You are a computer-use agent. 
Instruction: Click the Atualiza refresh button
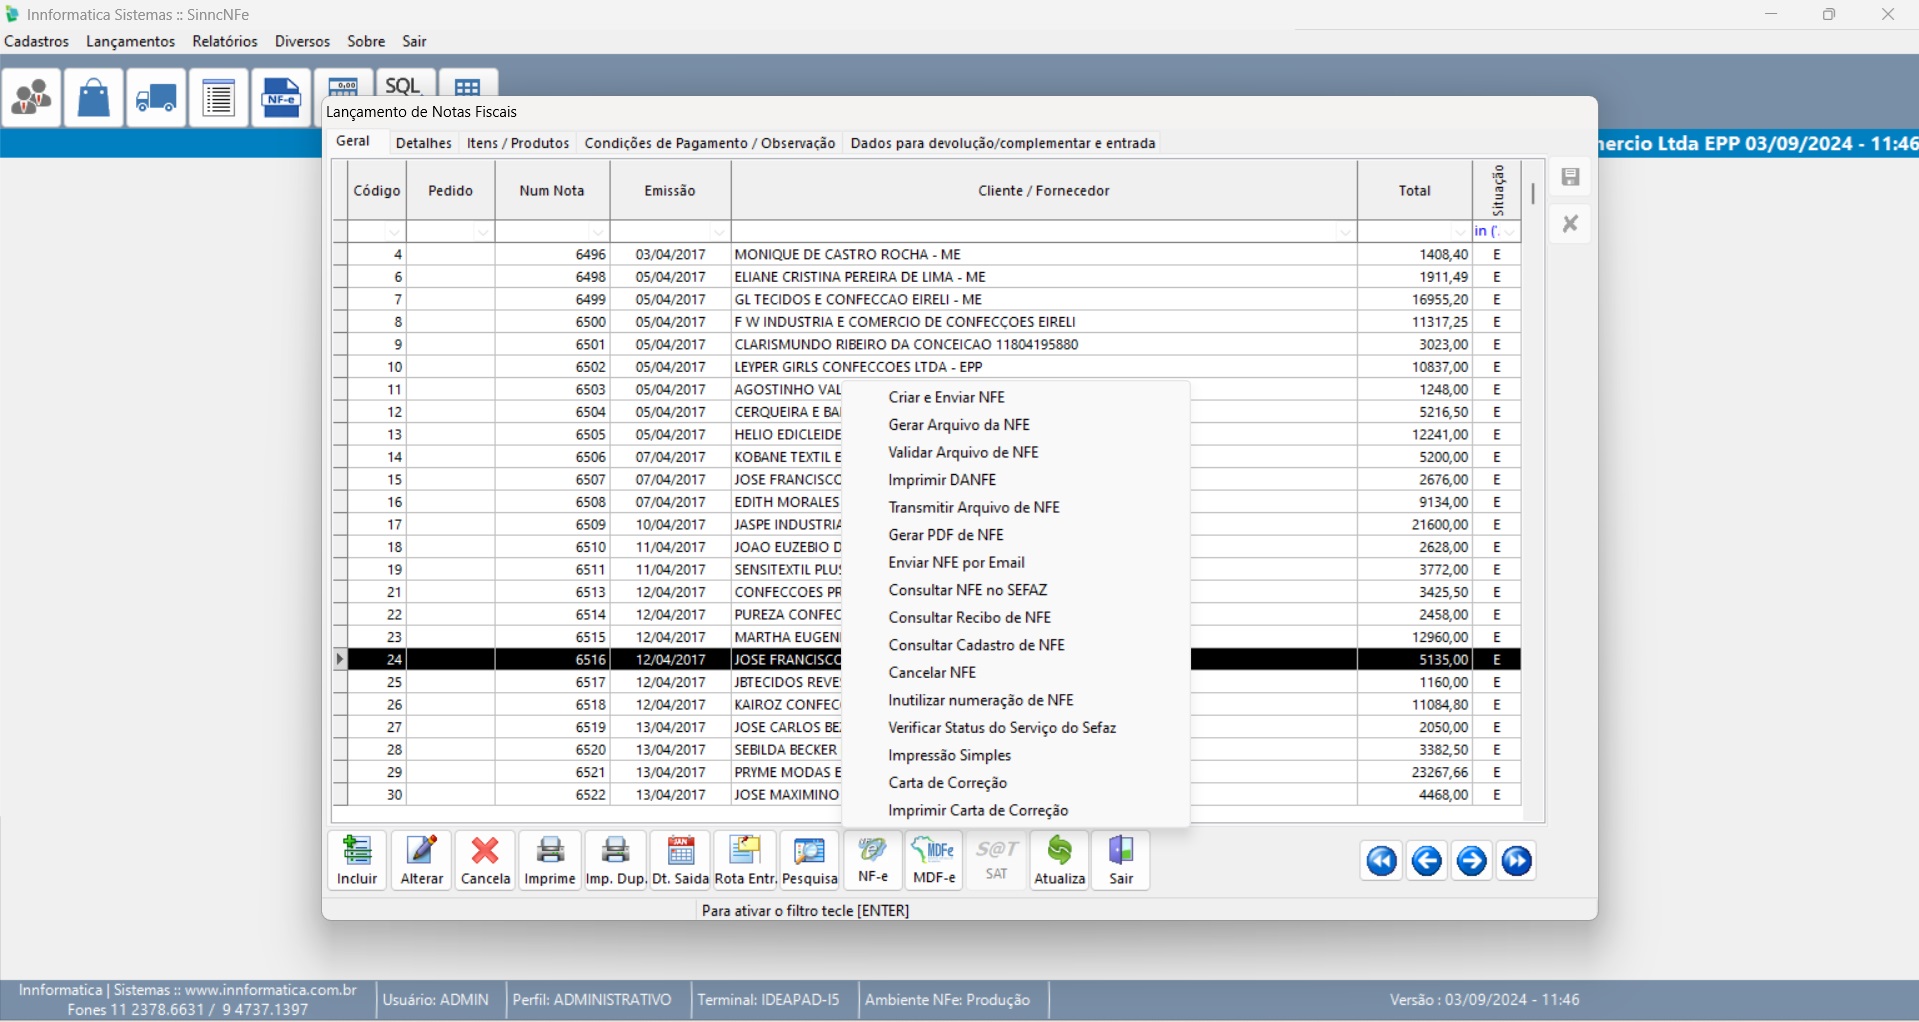tap(1060, 860)
